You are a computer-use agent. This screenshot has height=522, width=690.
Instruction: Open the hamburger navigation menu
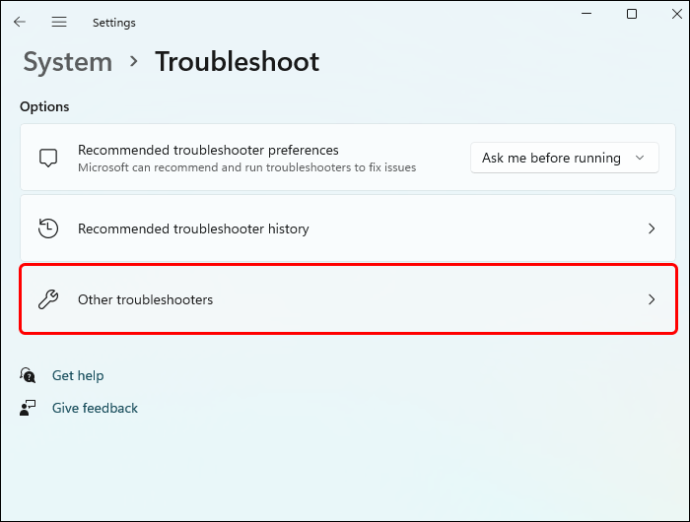pos(59,22)
